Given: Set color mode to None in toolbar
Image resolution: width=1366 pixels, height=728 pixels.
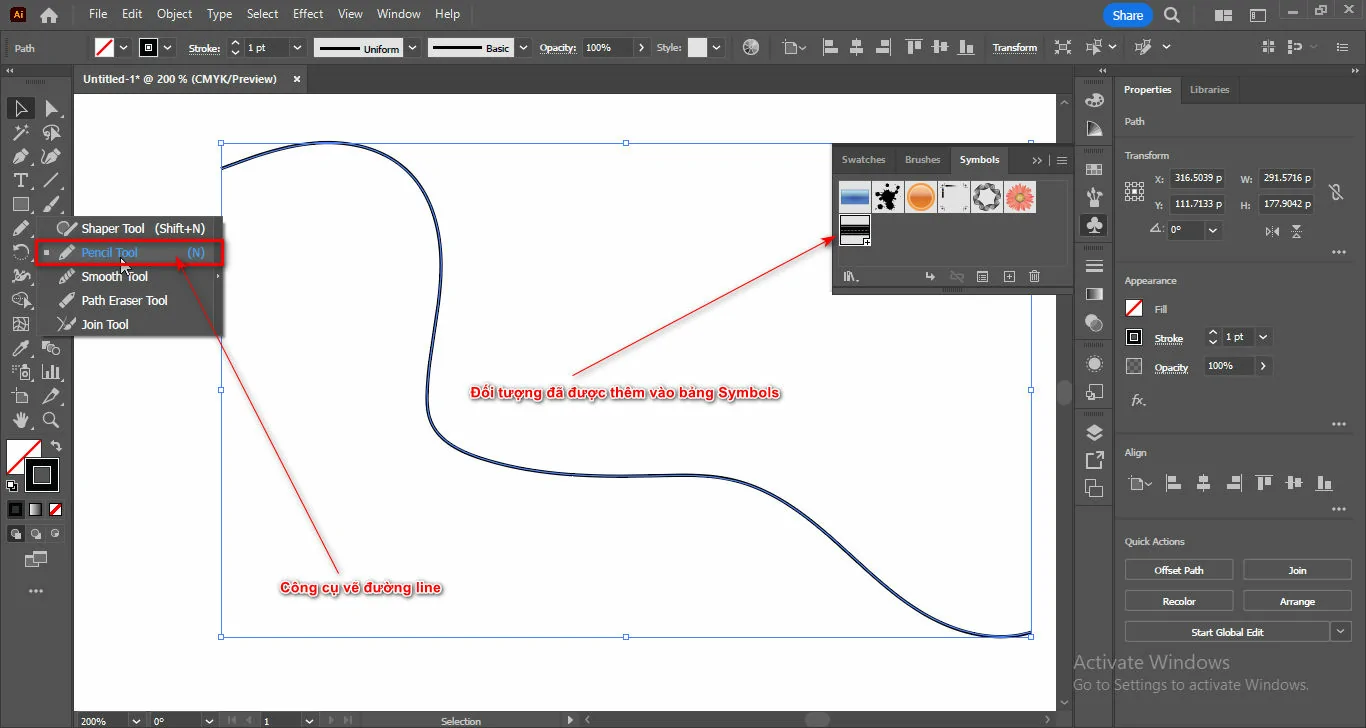Looking at the screenshot, I should point(56,509).
